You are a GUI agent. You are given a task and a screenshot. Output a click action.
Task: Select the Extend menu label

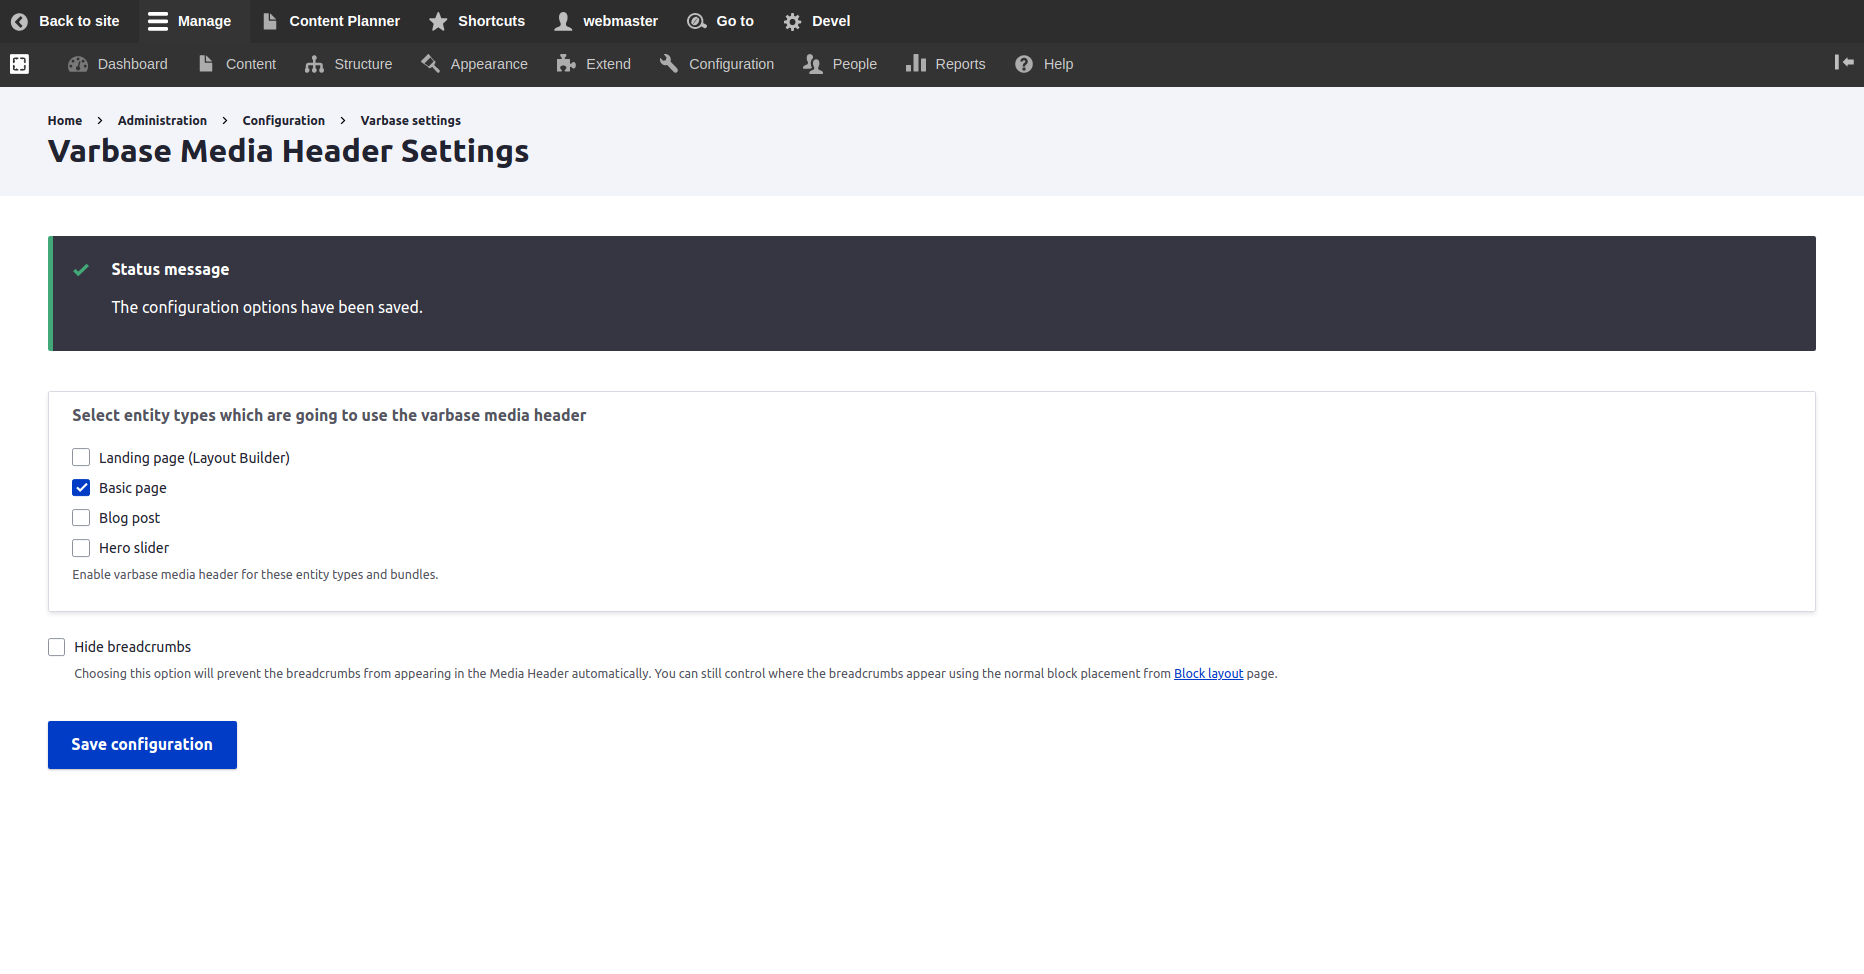coord(608,64)
